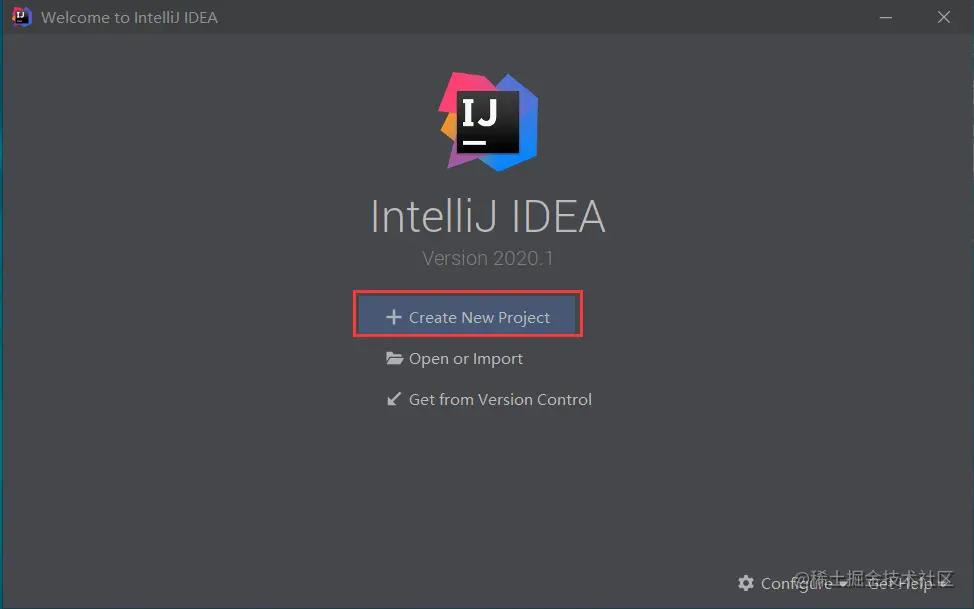Image resolution: width=974 pixels, height=609 pixels.
Task: Click the IntelliJ icon in the title bar
Action: click(21, 17)
